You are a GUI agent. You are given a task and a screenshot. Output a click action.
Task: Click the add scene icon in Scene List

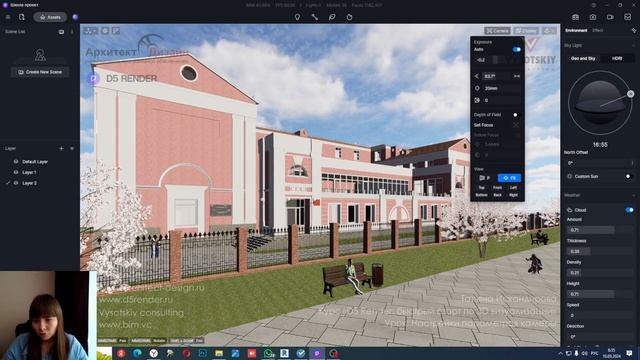tap(61, 31)
